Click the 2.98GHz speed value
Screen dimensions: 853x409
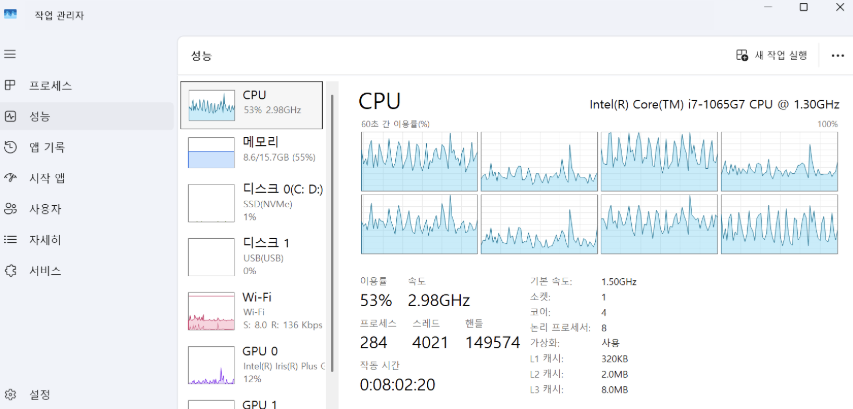tap(438, 300)
